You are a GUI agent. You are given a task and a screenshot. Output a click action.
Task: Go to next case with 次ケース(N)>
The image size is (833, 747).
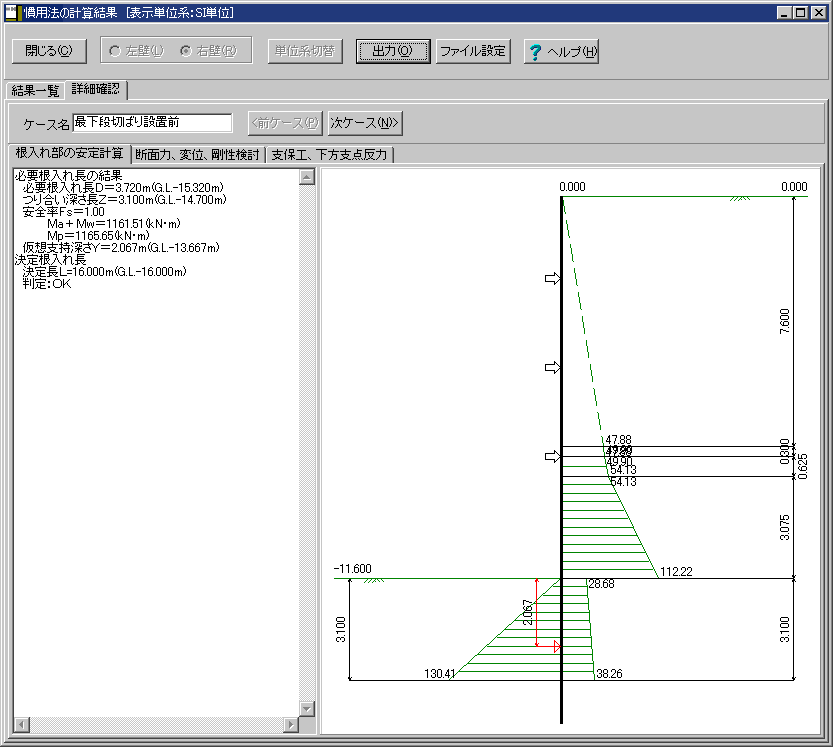[365, 123]
